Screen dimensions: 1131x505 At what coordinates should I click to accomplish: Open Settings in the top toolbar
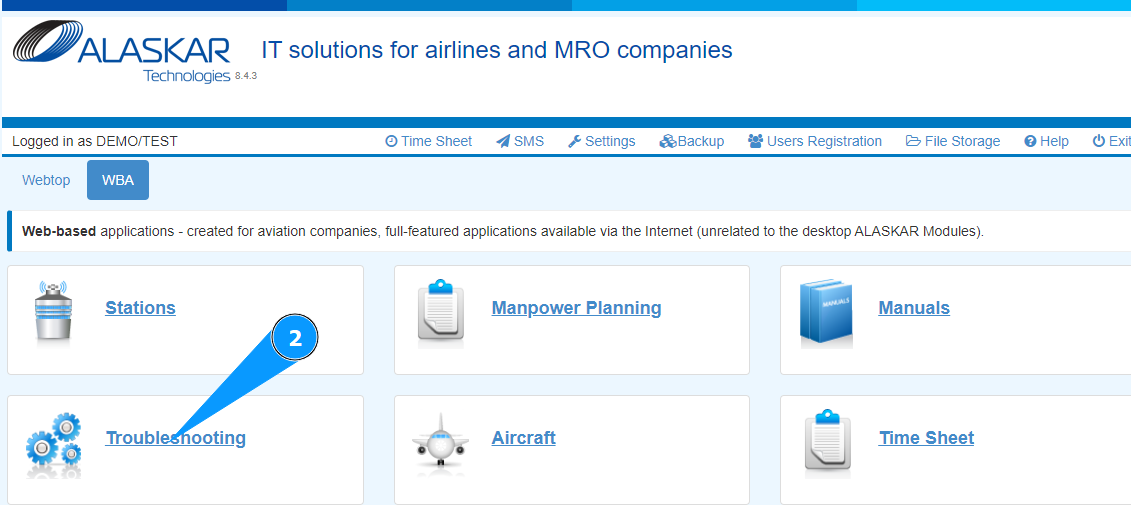tap(601, 141)
